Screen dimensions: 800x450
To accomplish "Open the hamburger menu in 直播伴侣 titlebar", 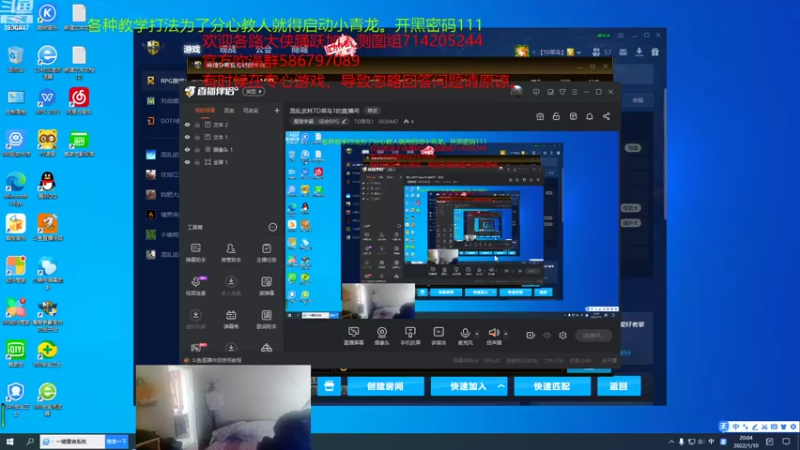I will tap(574, 92).
